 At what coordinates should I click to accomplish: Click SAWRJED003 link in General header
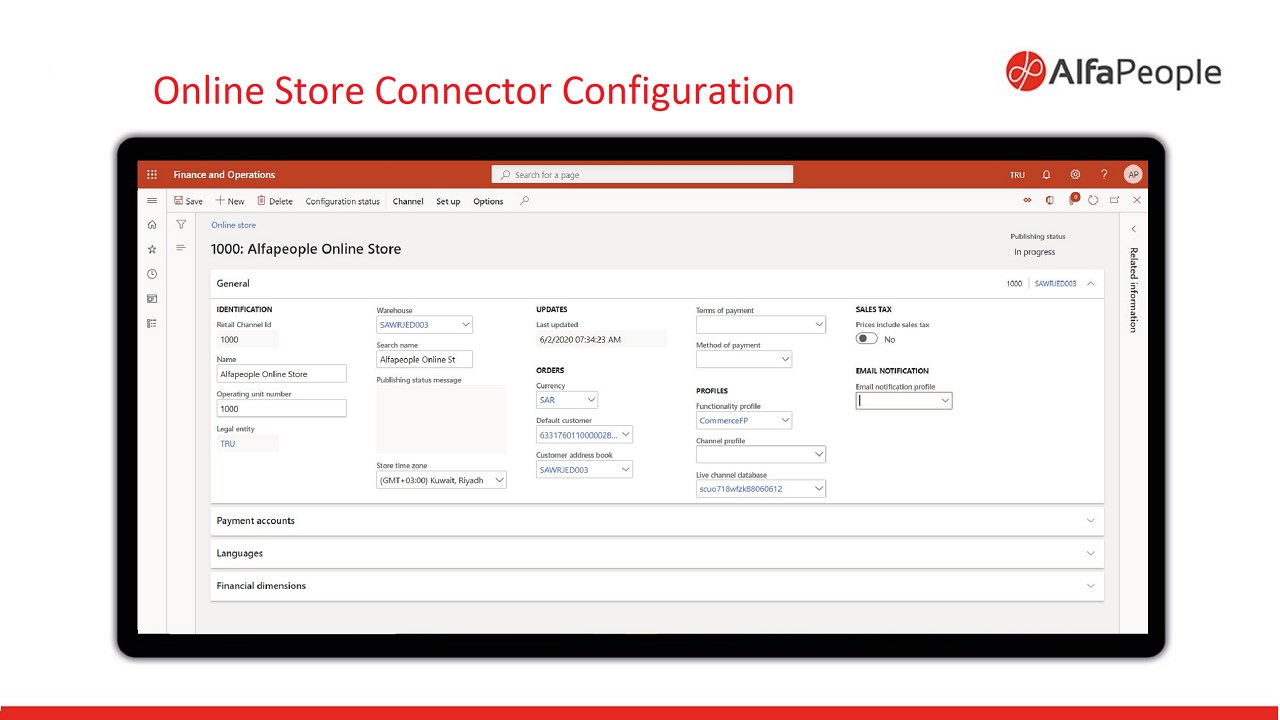click(x=1055, y=284)
